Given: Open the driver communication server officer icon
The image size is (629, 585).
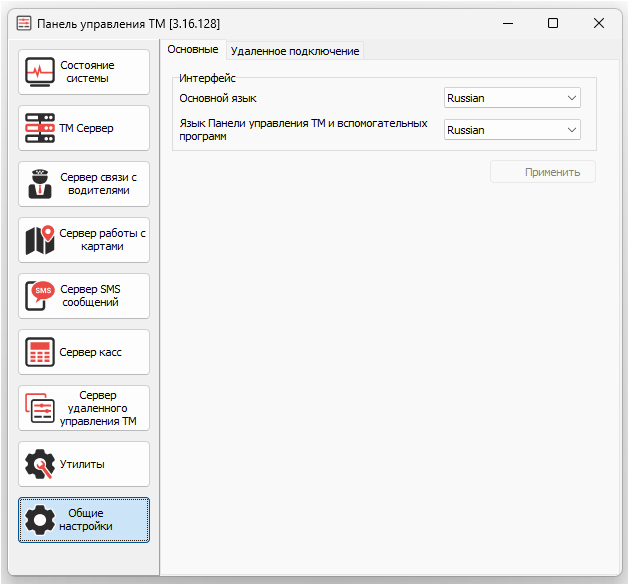Looking at the screenshot, I should click(40, 184).
